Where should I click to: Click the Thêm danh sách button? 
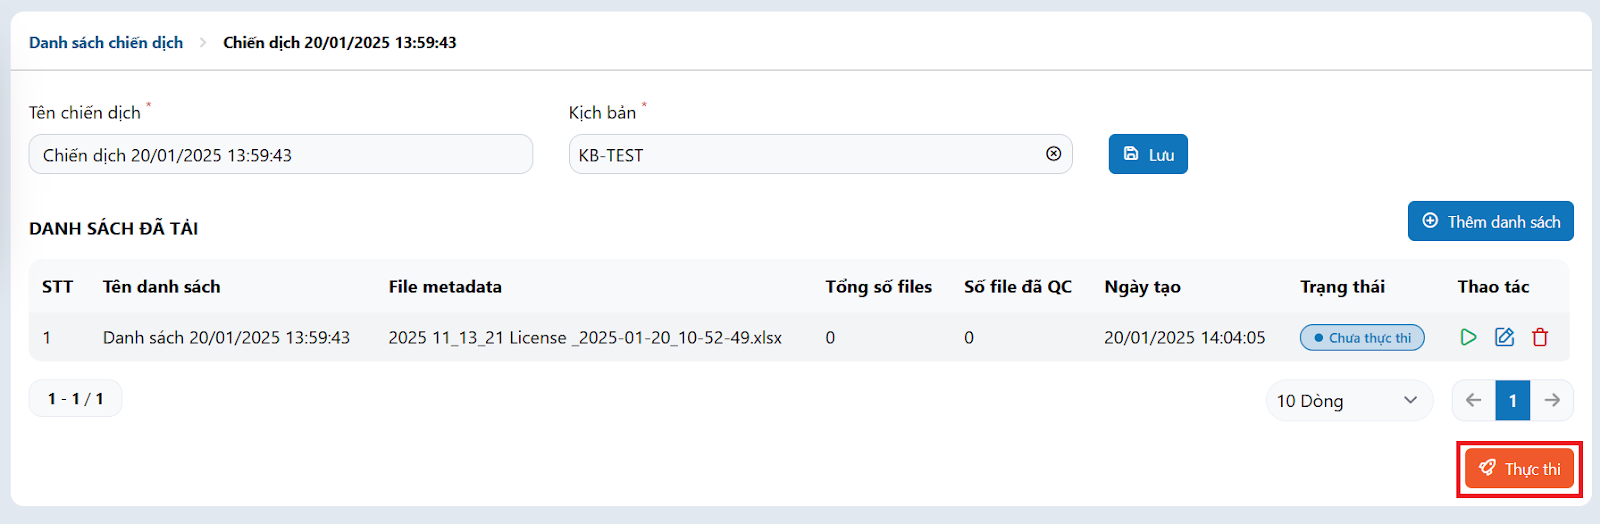[x=1491, y=221]
